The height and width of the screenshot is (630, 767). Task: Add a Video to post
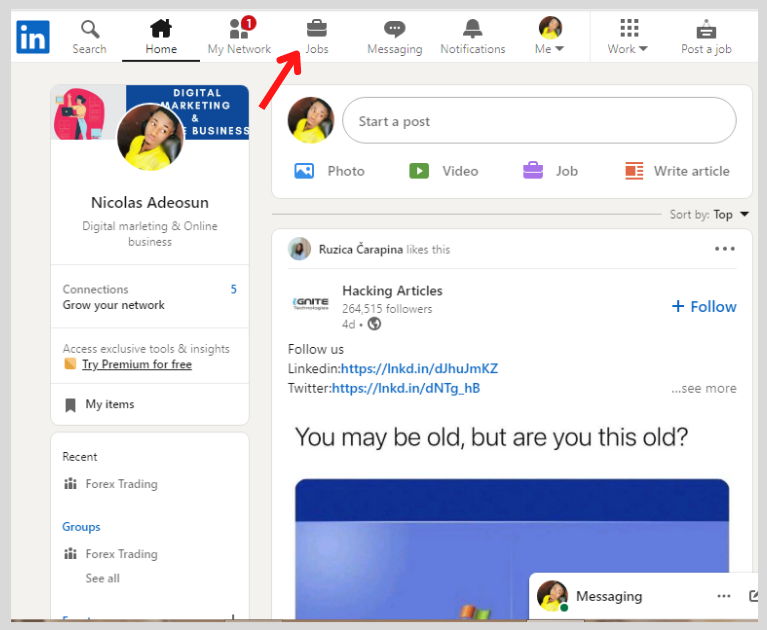click(444, 171)
